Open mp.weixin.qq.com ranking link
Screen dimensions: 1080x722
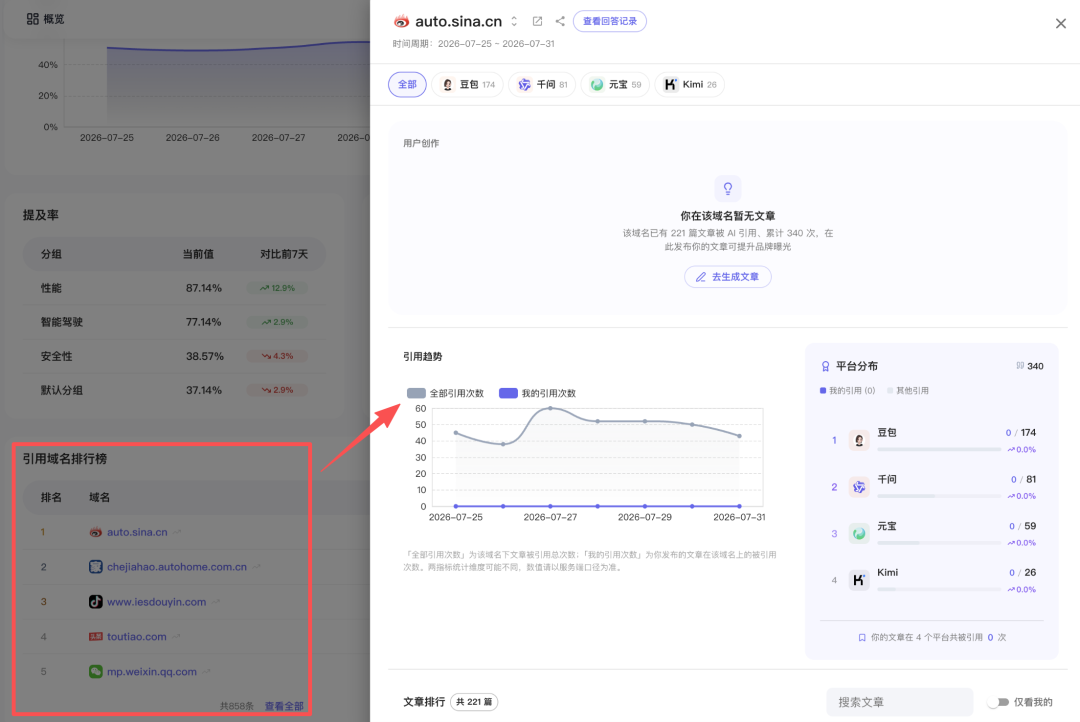(x=152, y=672)
